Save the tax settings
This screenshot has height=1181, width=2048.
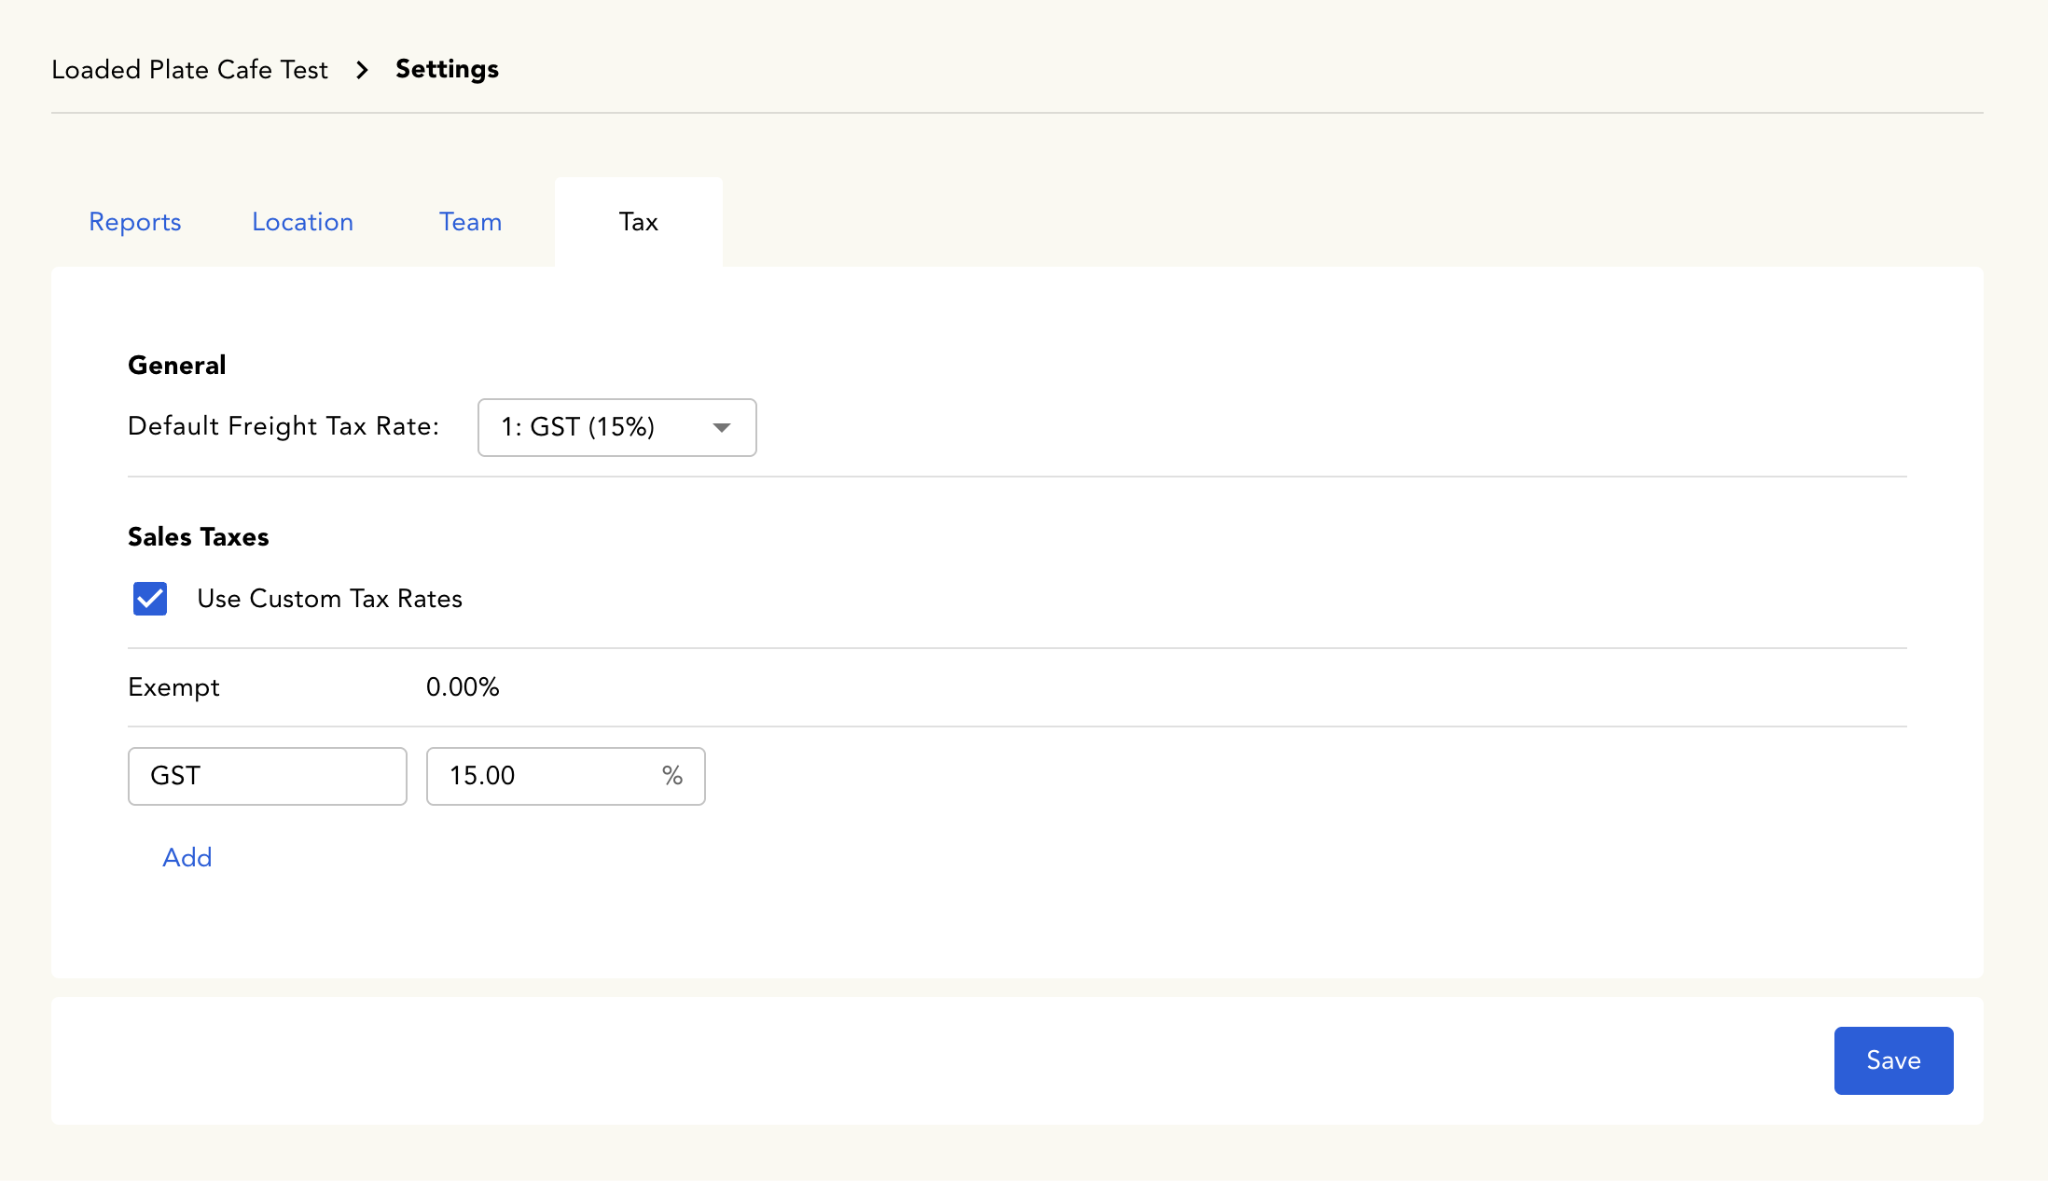[x=1893, y=1061]
